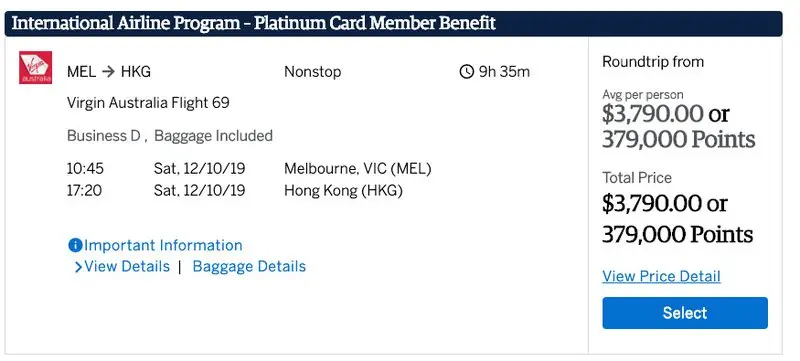Click the clock icon next to 9h 35m
Screen dimensions: 800x361
tap(466, 71)
